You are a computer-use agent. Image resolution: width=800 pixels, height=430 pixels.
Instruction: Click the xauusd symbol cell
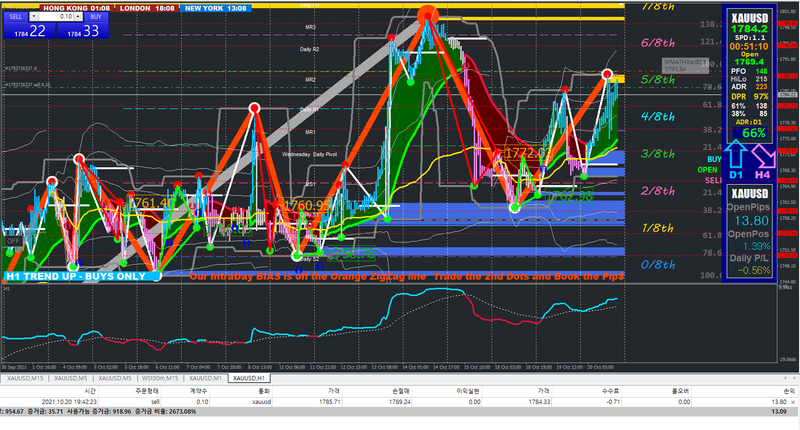pos(261,402)
